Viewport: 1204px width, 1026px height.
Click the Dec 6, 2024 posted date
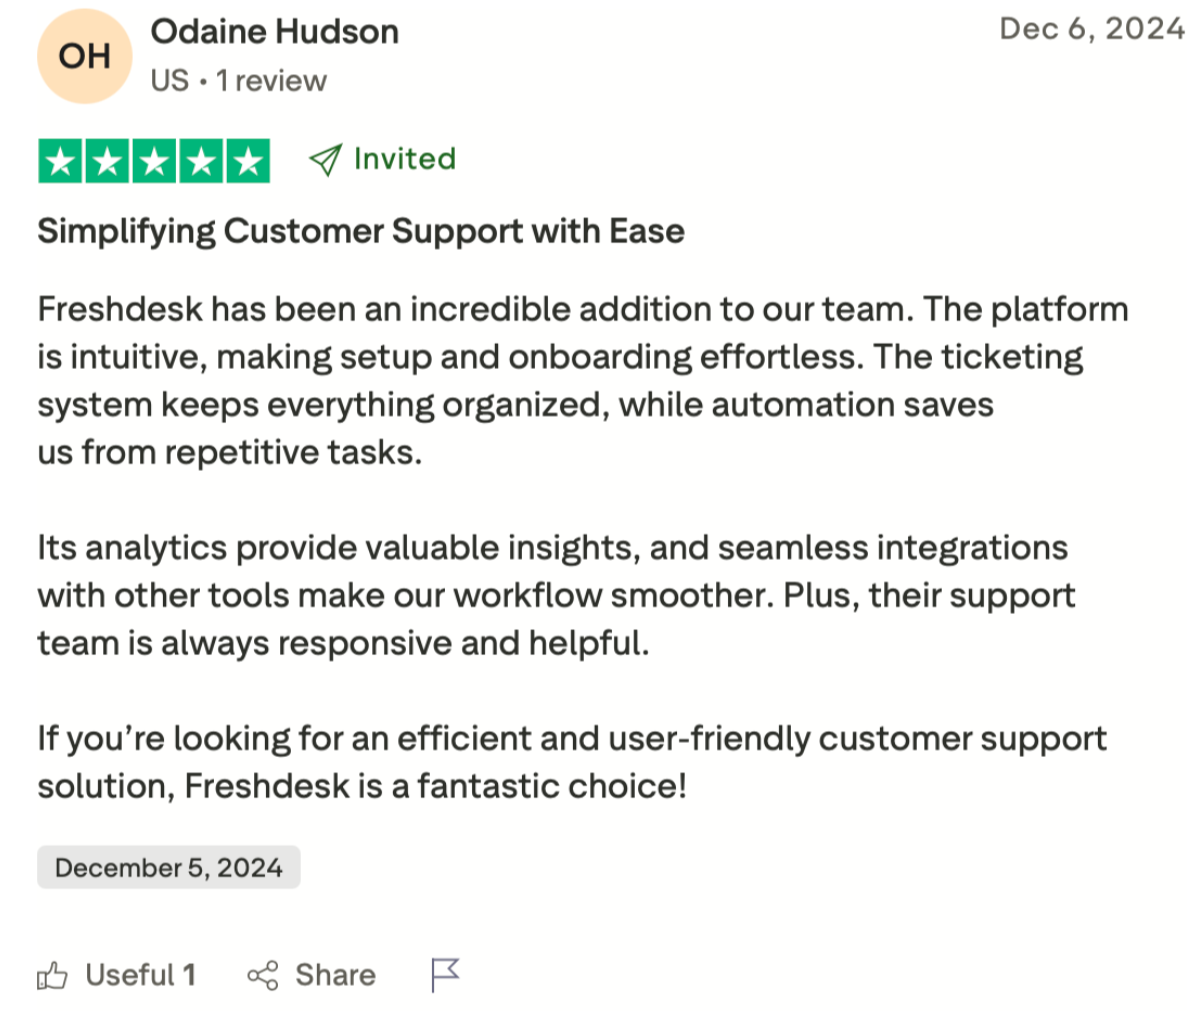[x=1092, y=28]
